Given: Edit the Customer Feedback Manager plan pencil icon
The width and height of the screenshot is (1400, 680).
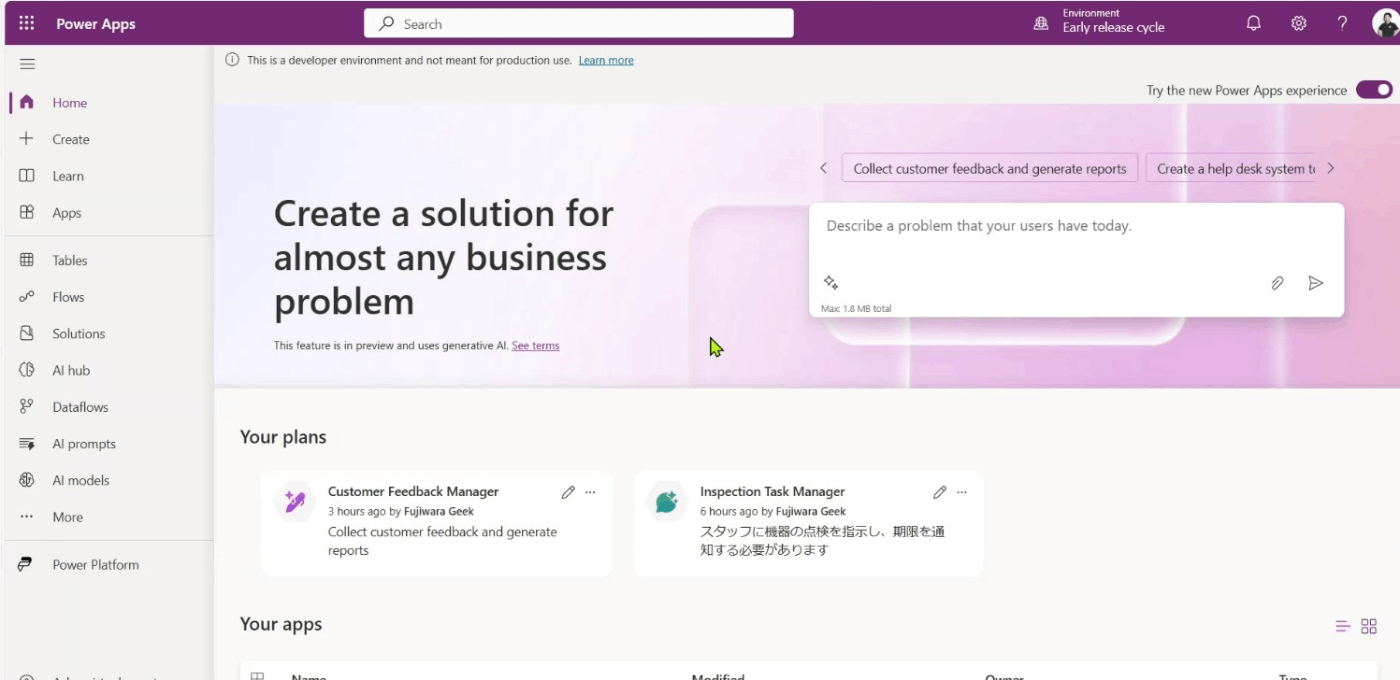Looking at the screenshot, I should (x=568, y=492).
